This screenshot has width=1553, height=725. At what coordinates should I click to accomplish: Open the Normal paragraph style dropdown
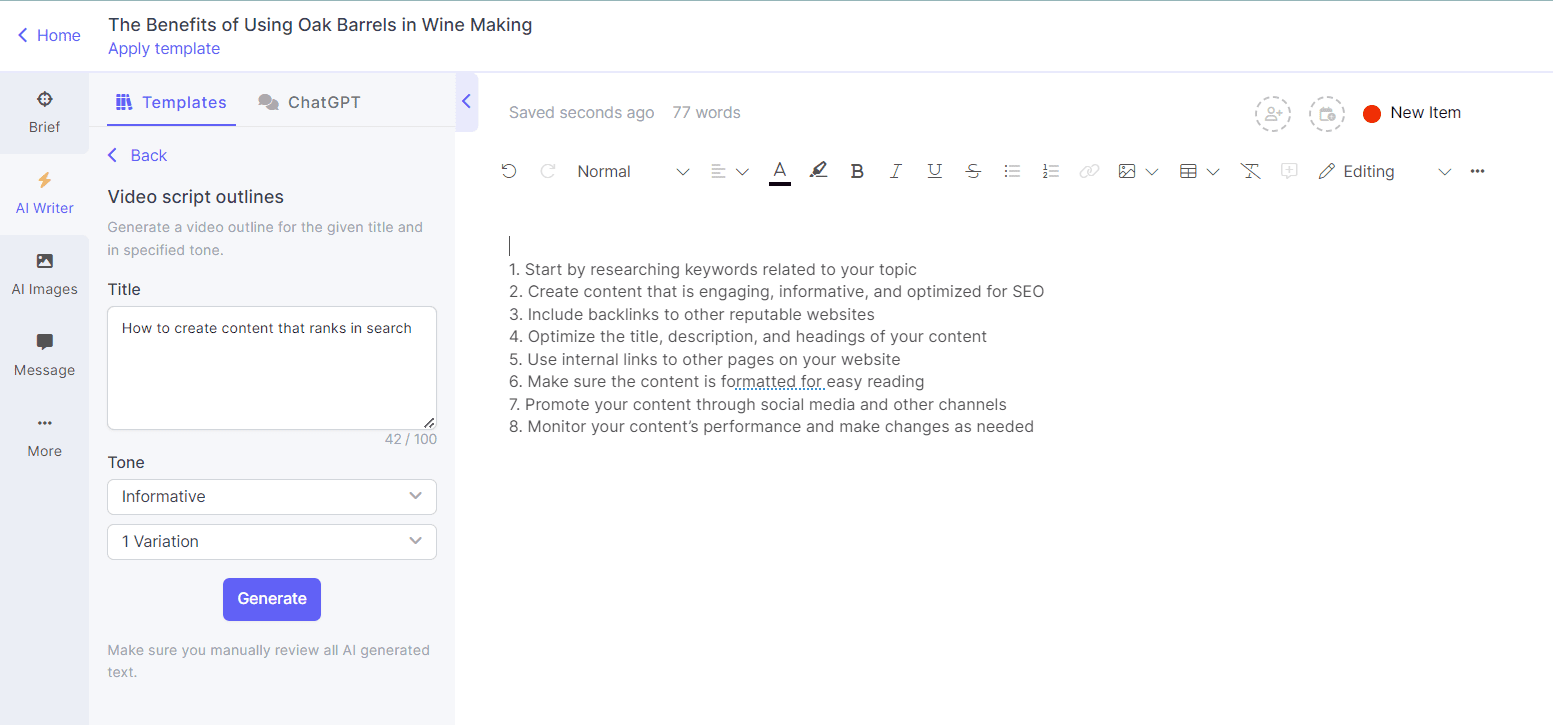coord(633,171)
